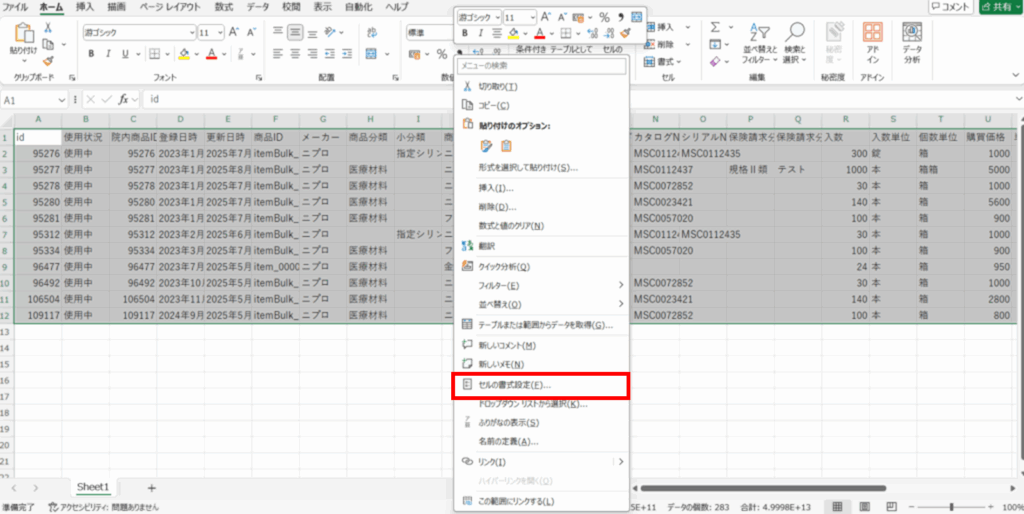1024x514 pixels.
Task: Open 検索と選択 magnifier button
Action: [x=795, y=42]
